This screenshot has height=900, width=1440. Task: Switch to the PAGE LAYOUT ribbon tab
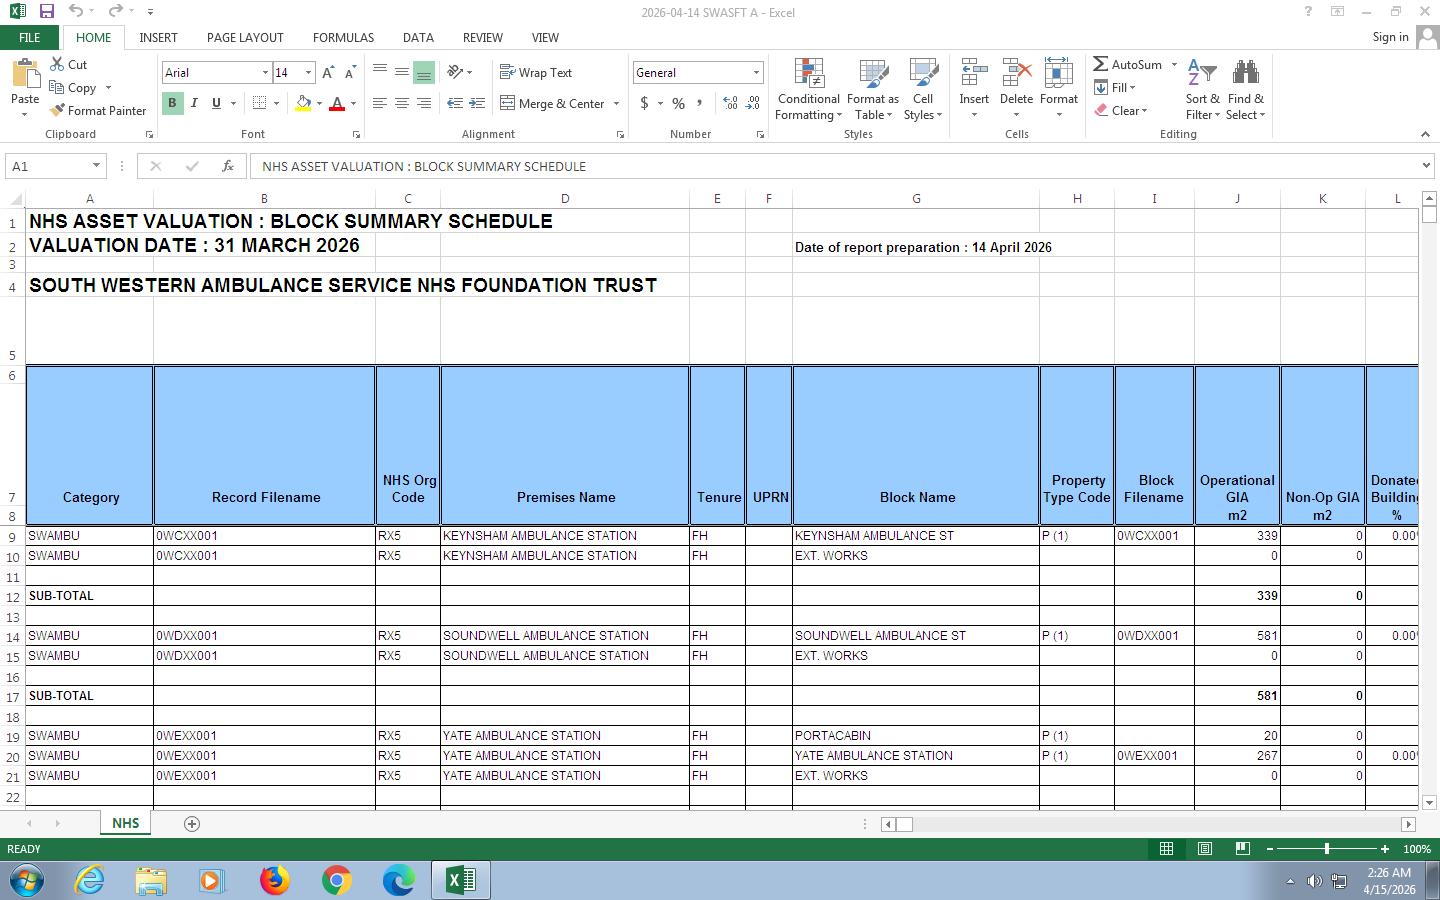click(245, 37)
